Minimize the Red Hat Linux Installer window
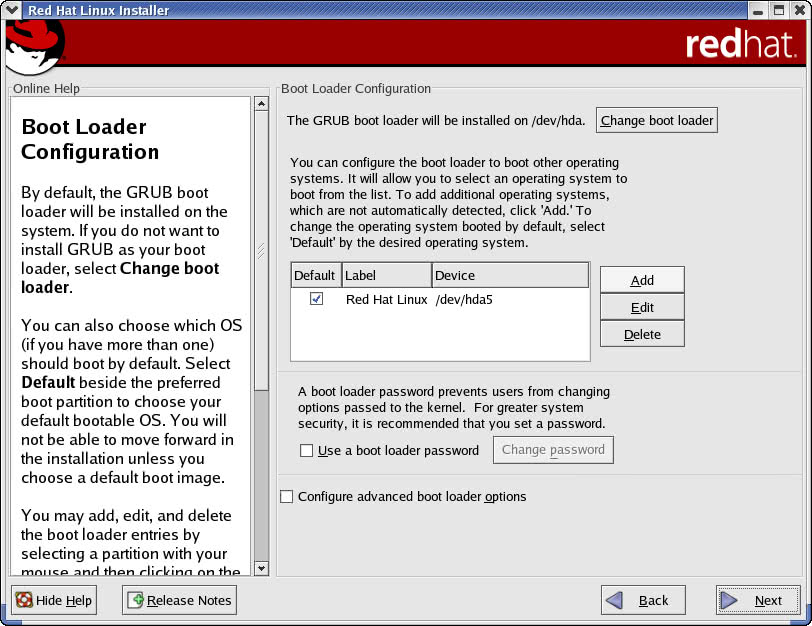 click(x=758, y=10)
